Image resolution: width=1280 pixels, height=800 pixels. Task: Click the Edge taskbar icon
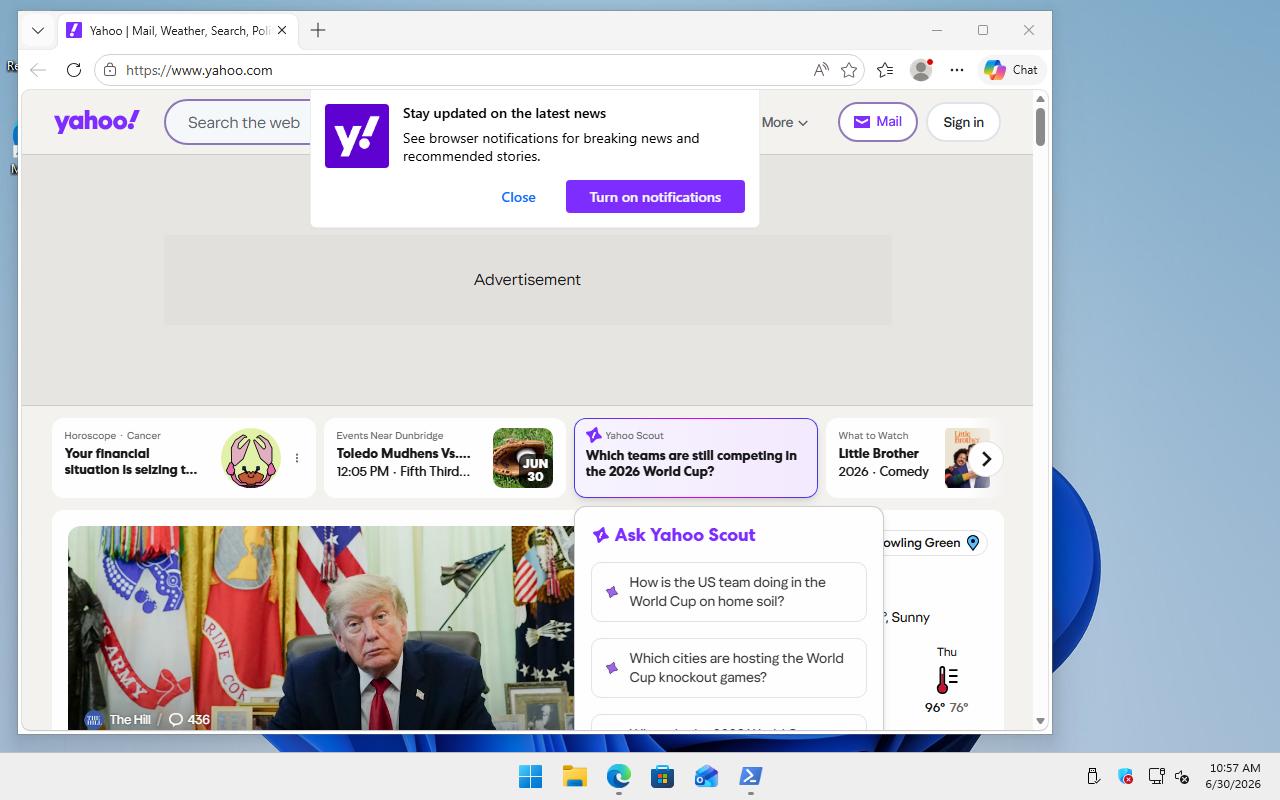tap(618, 776)
